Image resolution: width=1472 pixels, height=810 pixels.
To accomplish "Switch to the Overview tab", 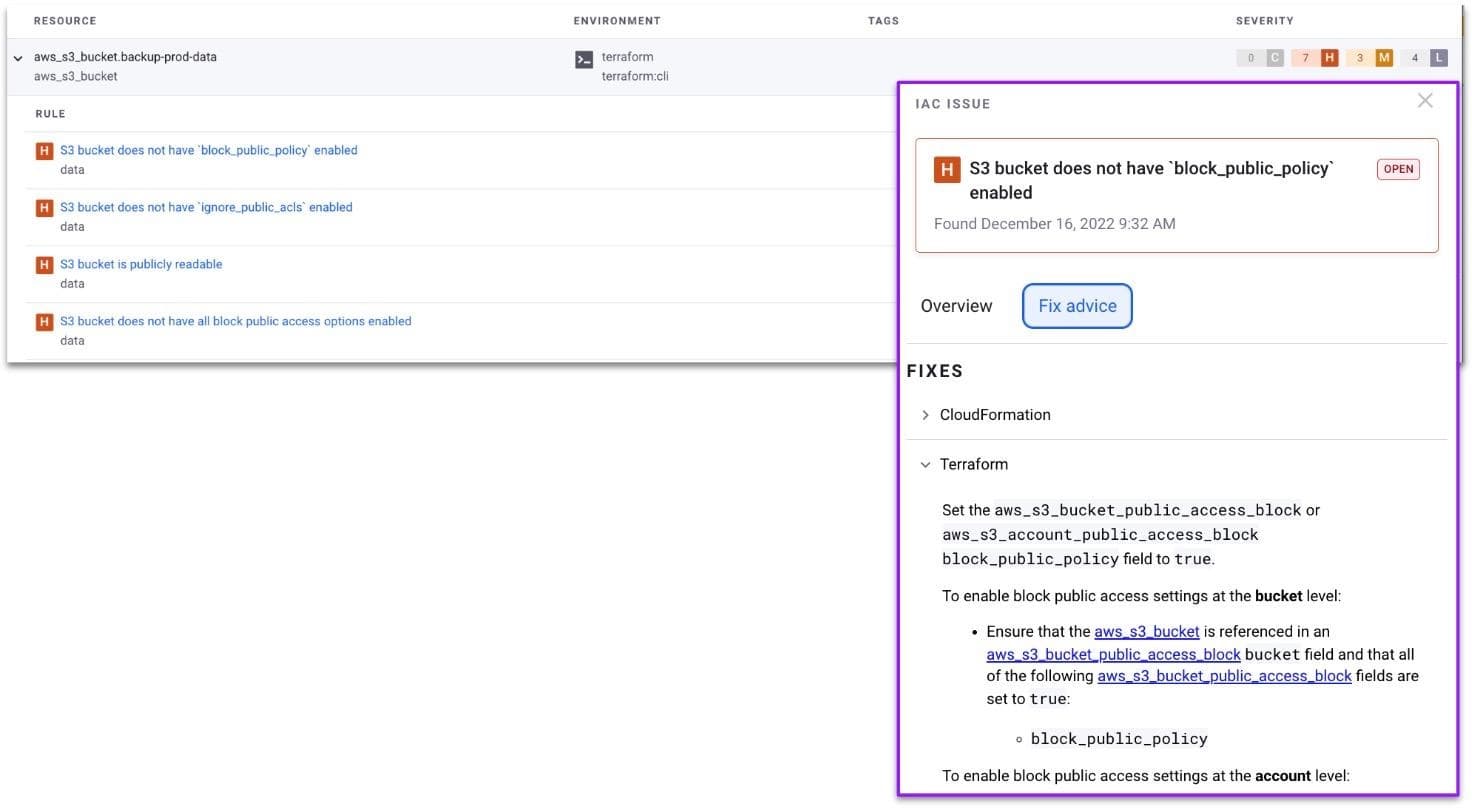I will 956,306.
